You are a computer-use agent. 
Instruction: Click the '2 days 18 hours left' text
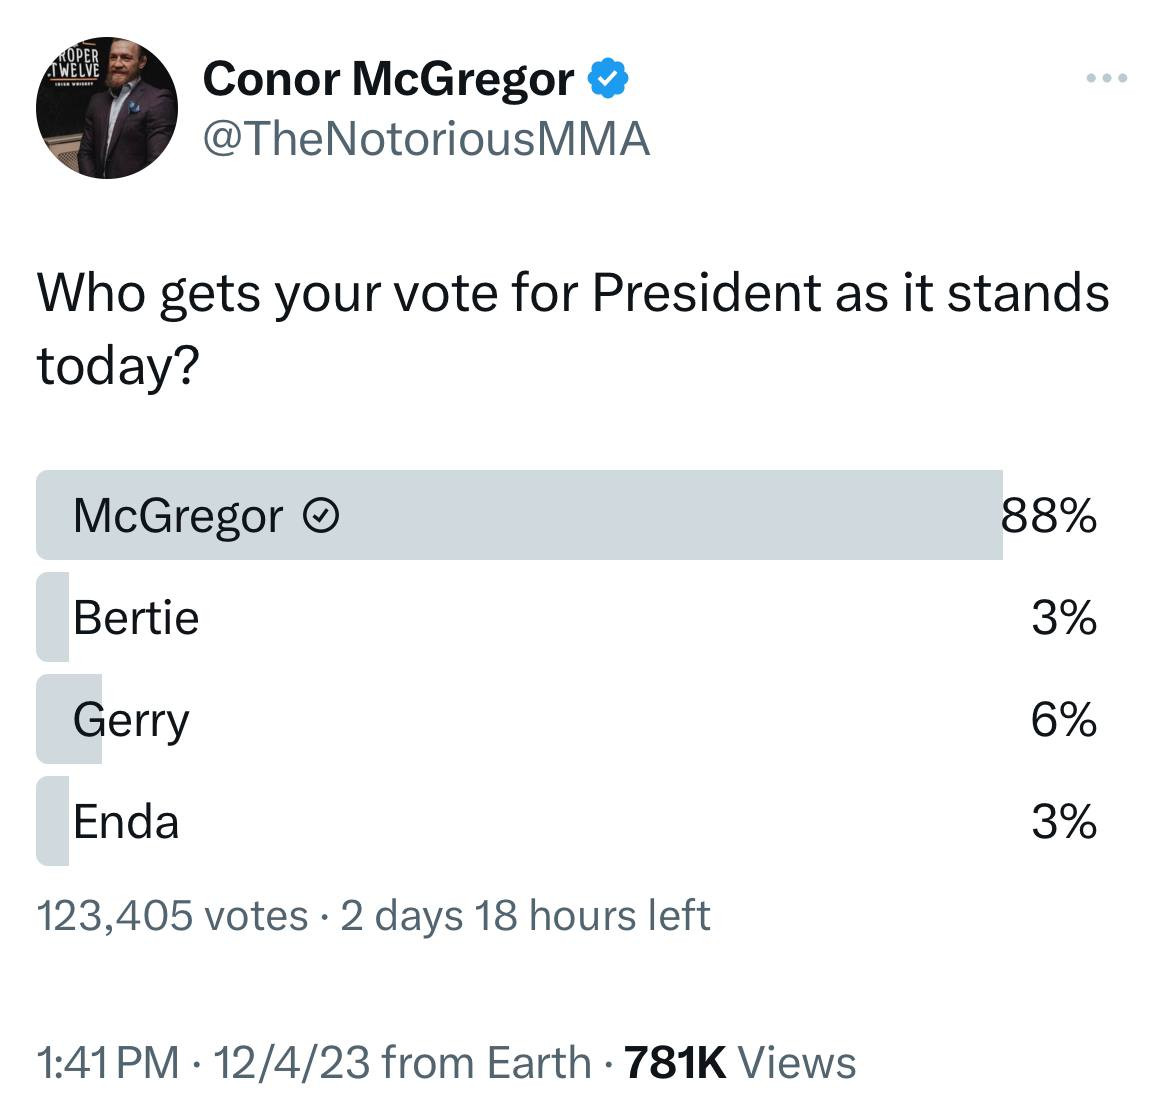pyautogui.click(x=525, y=915)
